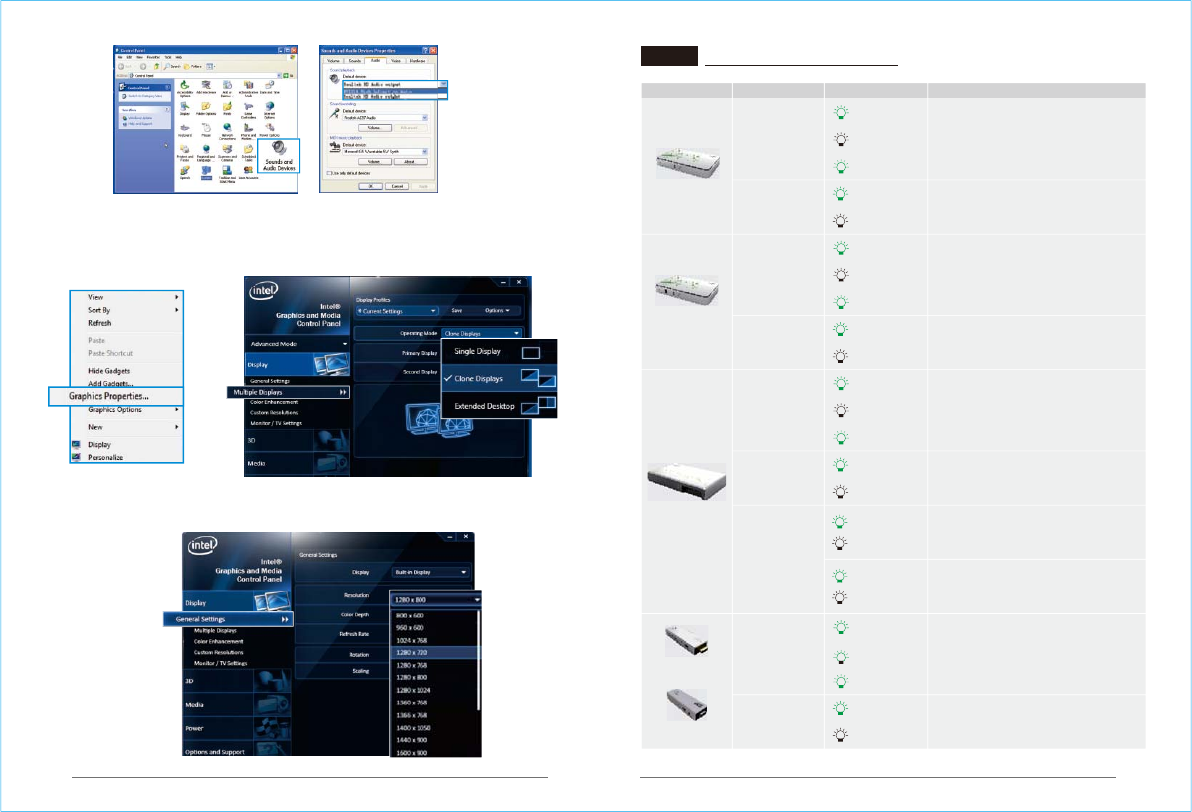The image size is (1192, 812).
Task: Open Date and Time icon
Action: click(x=270, y=87)
